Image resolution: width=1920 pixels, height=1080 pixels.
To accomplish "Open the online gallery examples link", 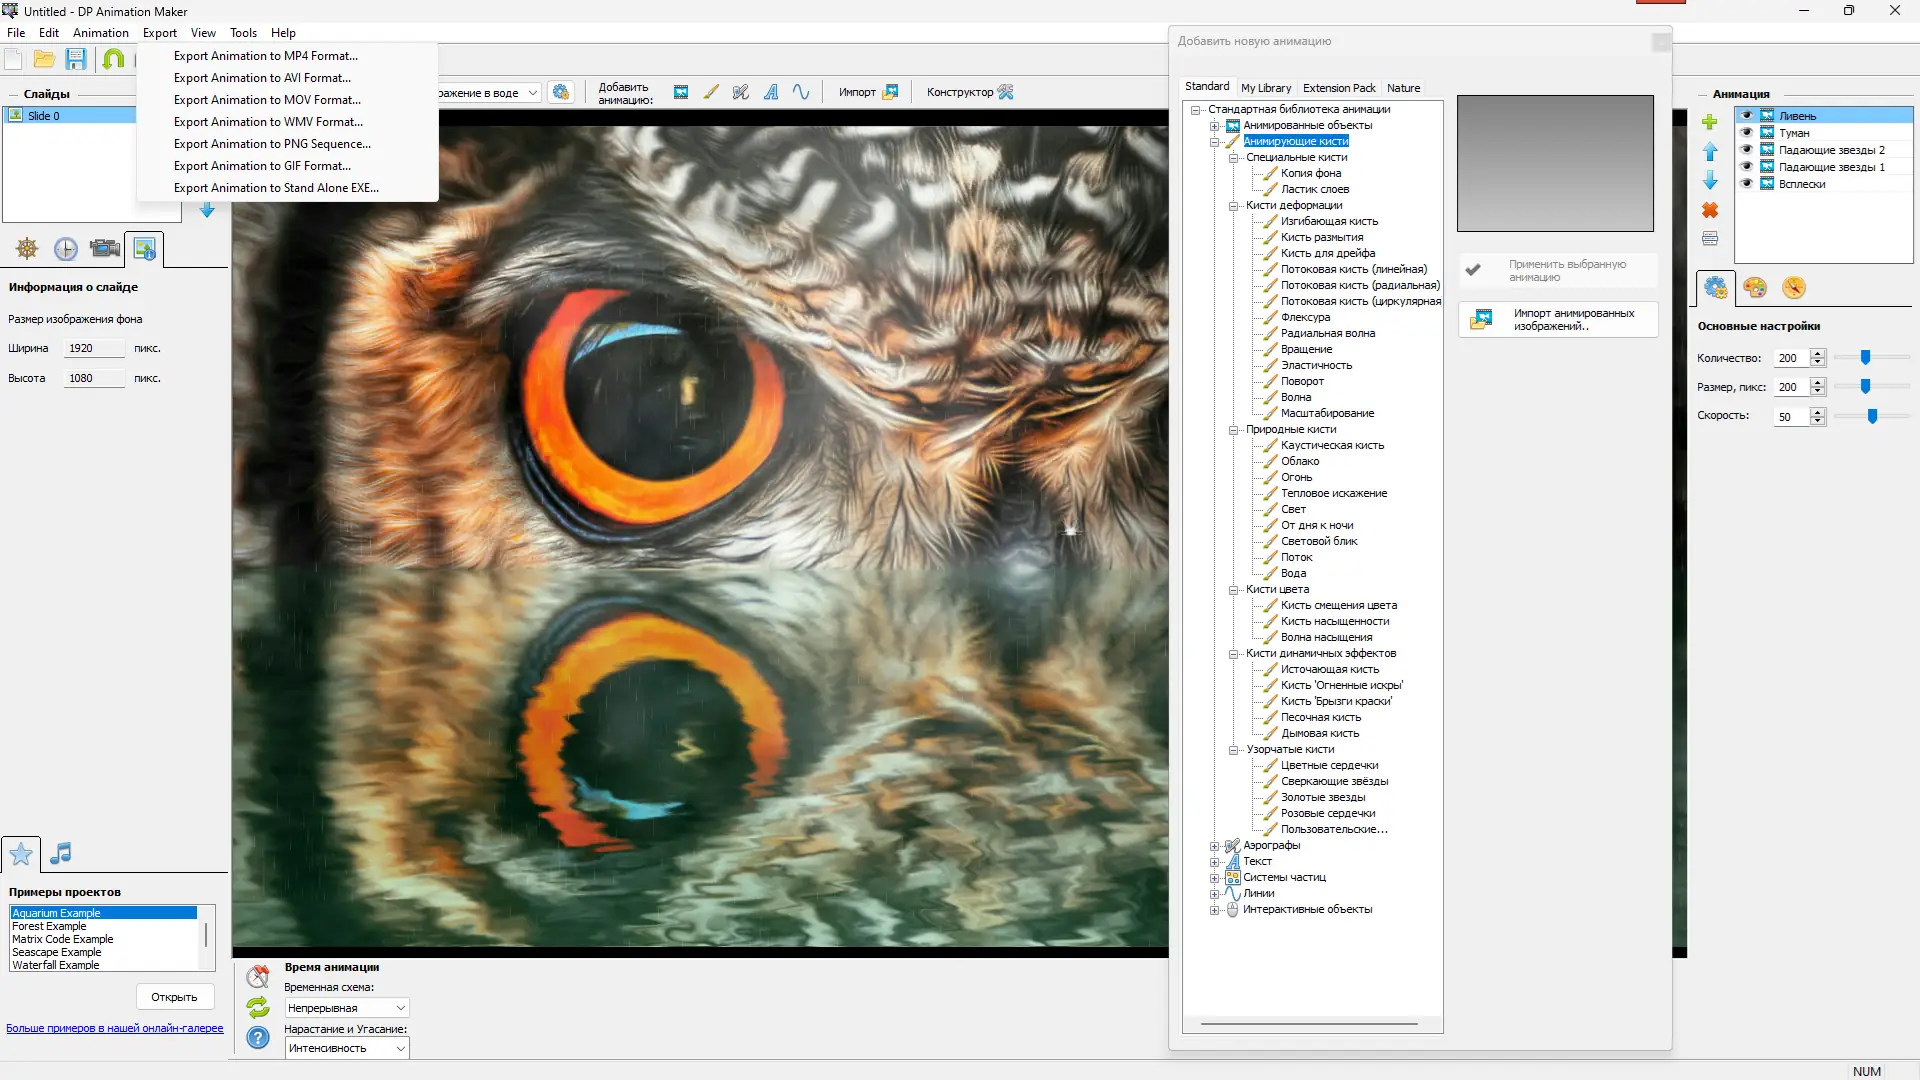I will [113, 1028].
